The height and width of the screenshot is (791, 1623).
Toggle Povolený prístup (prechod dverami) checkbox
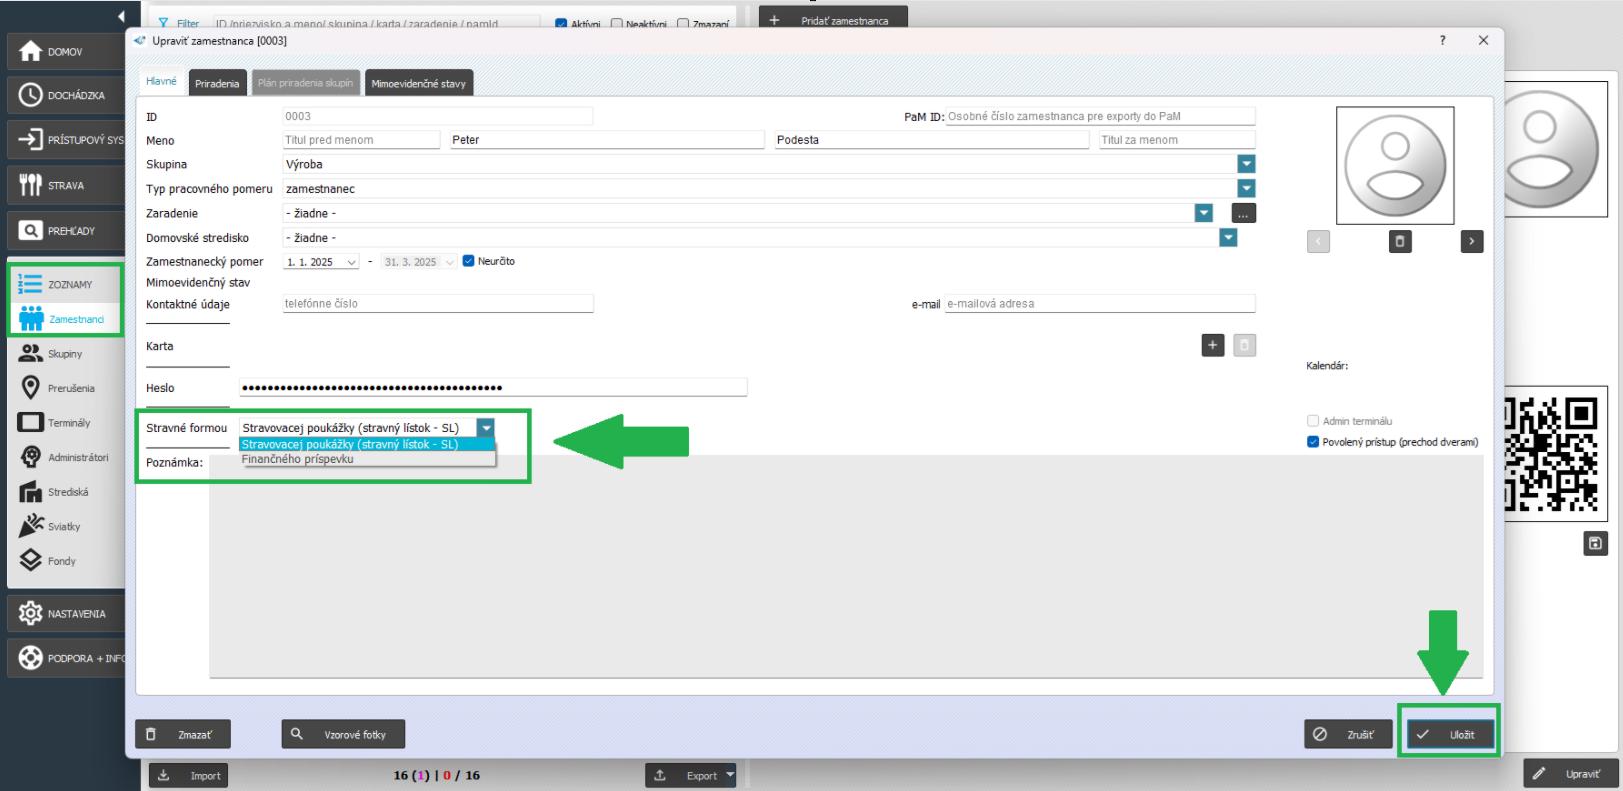click(x=1313, y=442)
